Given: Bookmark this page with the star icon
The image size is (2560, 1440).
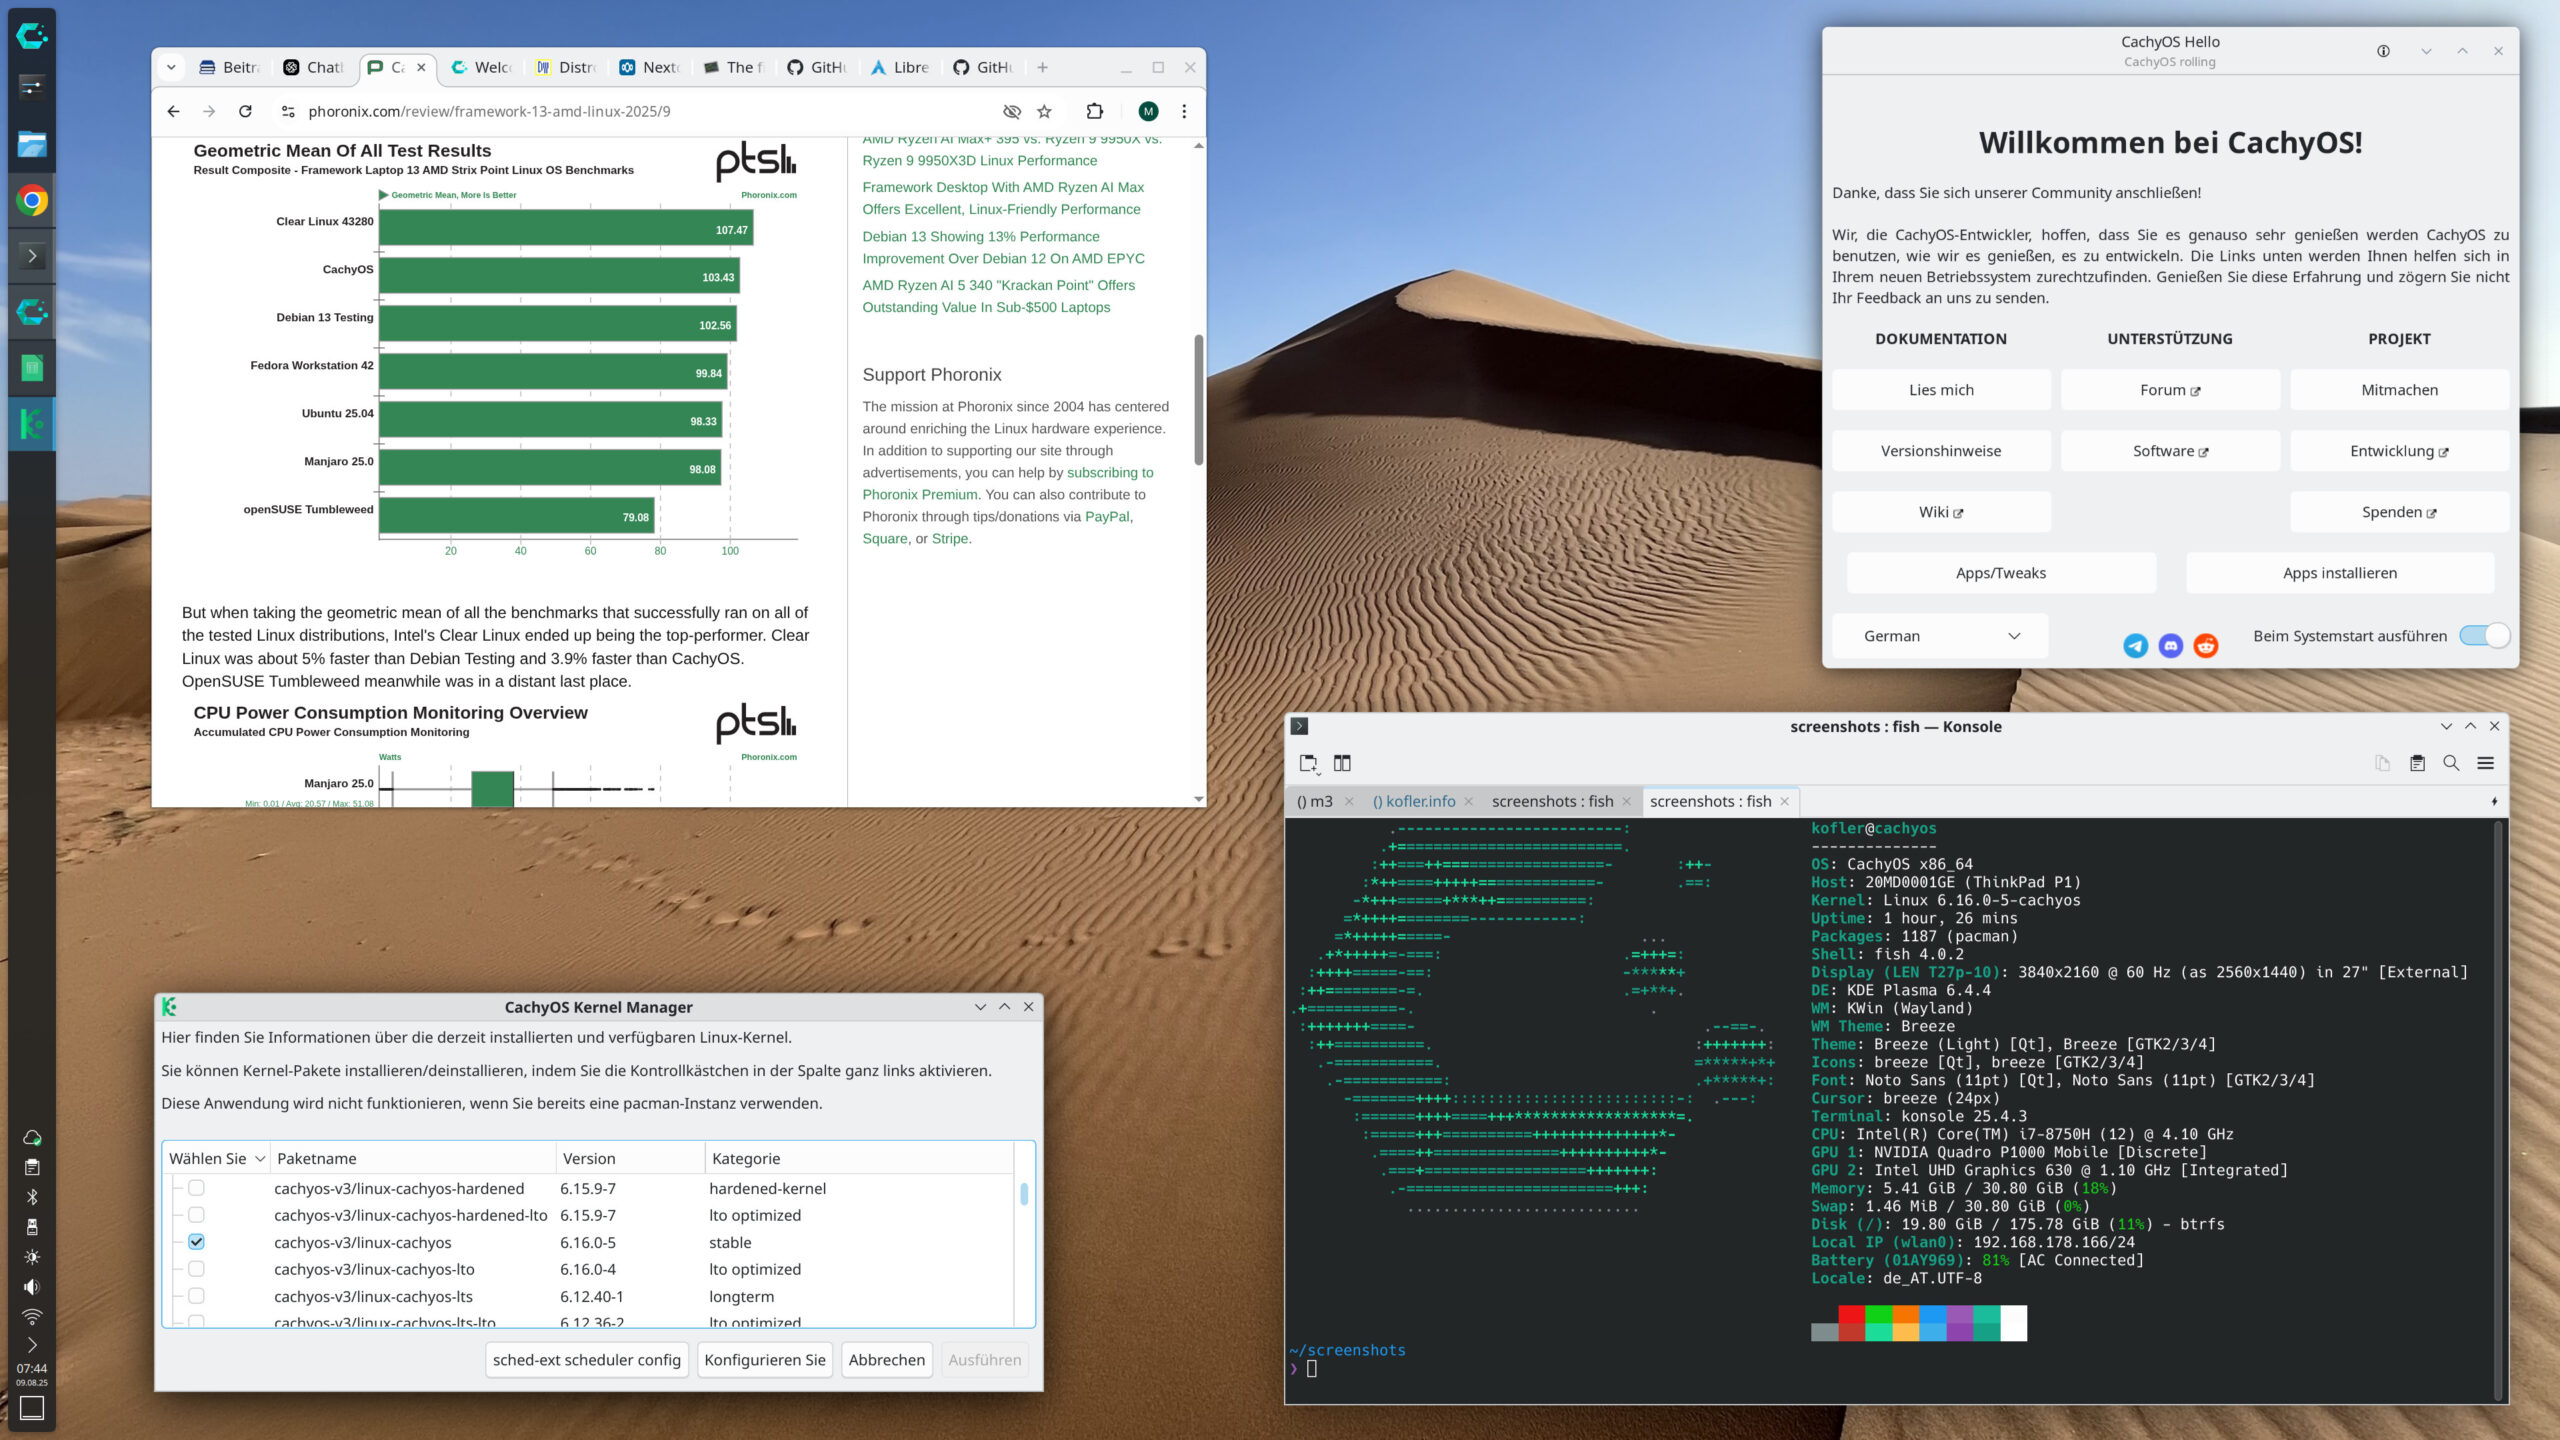Looking at the screenshot, I should pos(1044,111).
